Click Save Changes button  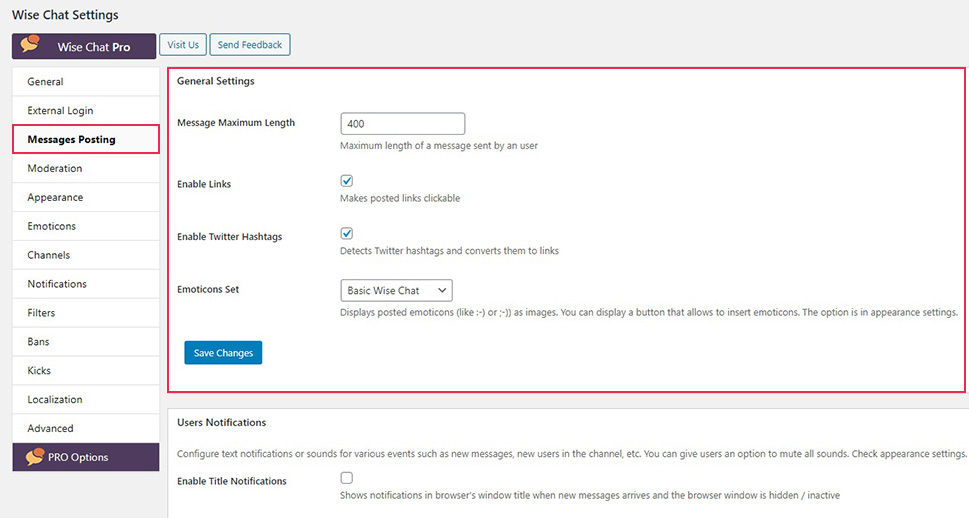tap(223, 353)
